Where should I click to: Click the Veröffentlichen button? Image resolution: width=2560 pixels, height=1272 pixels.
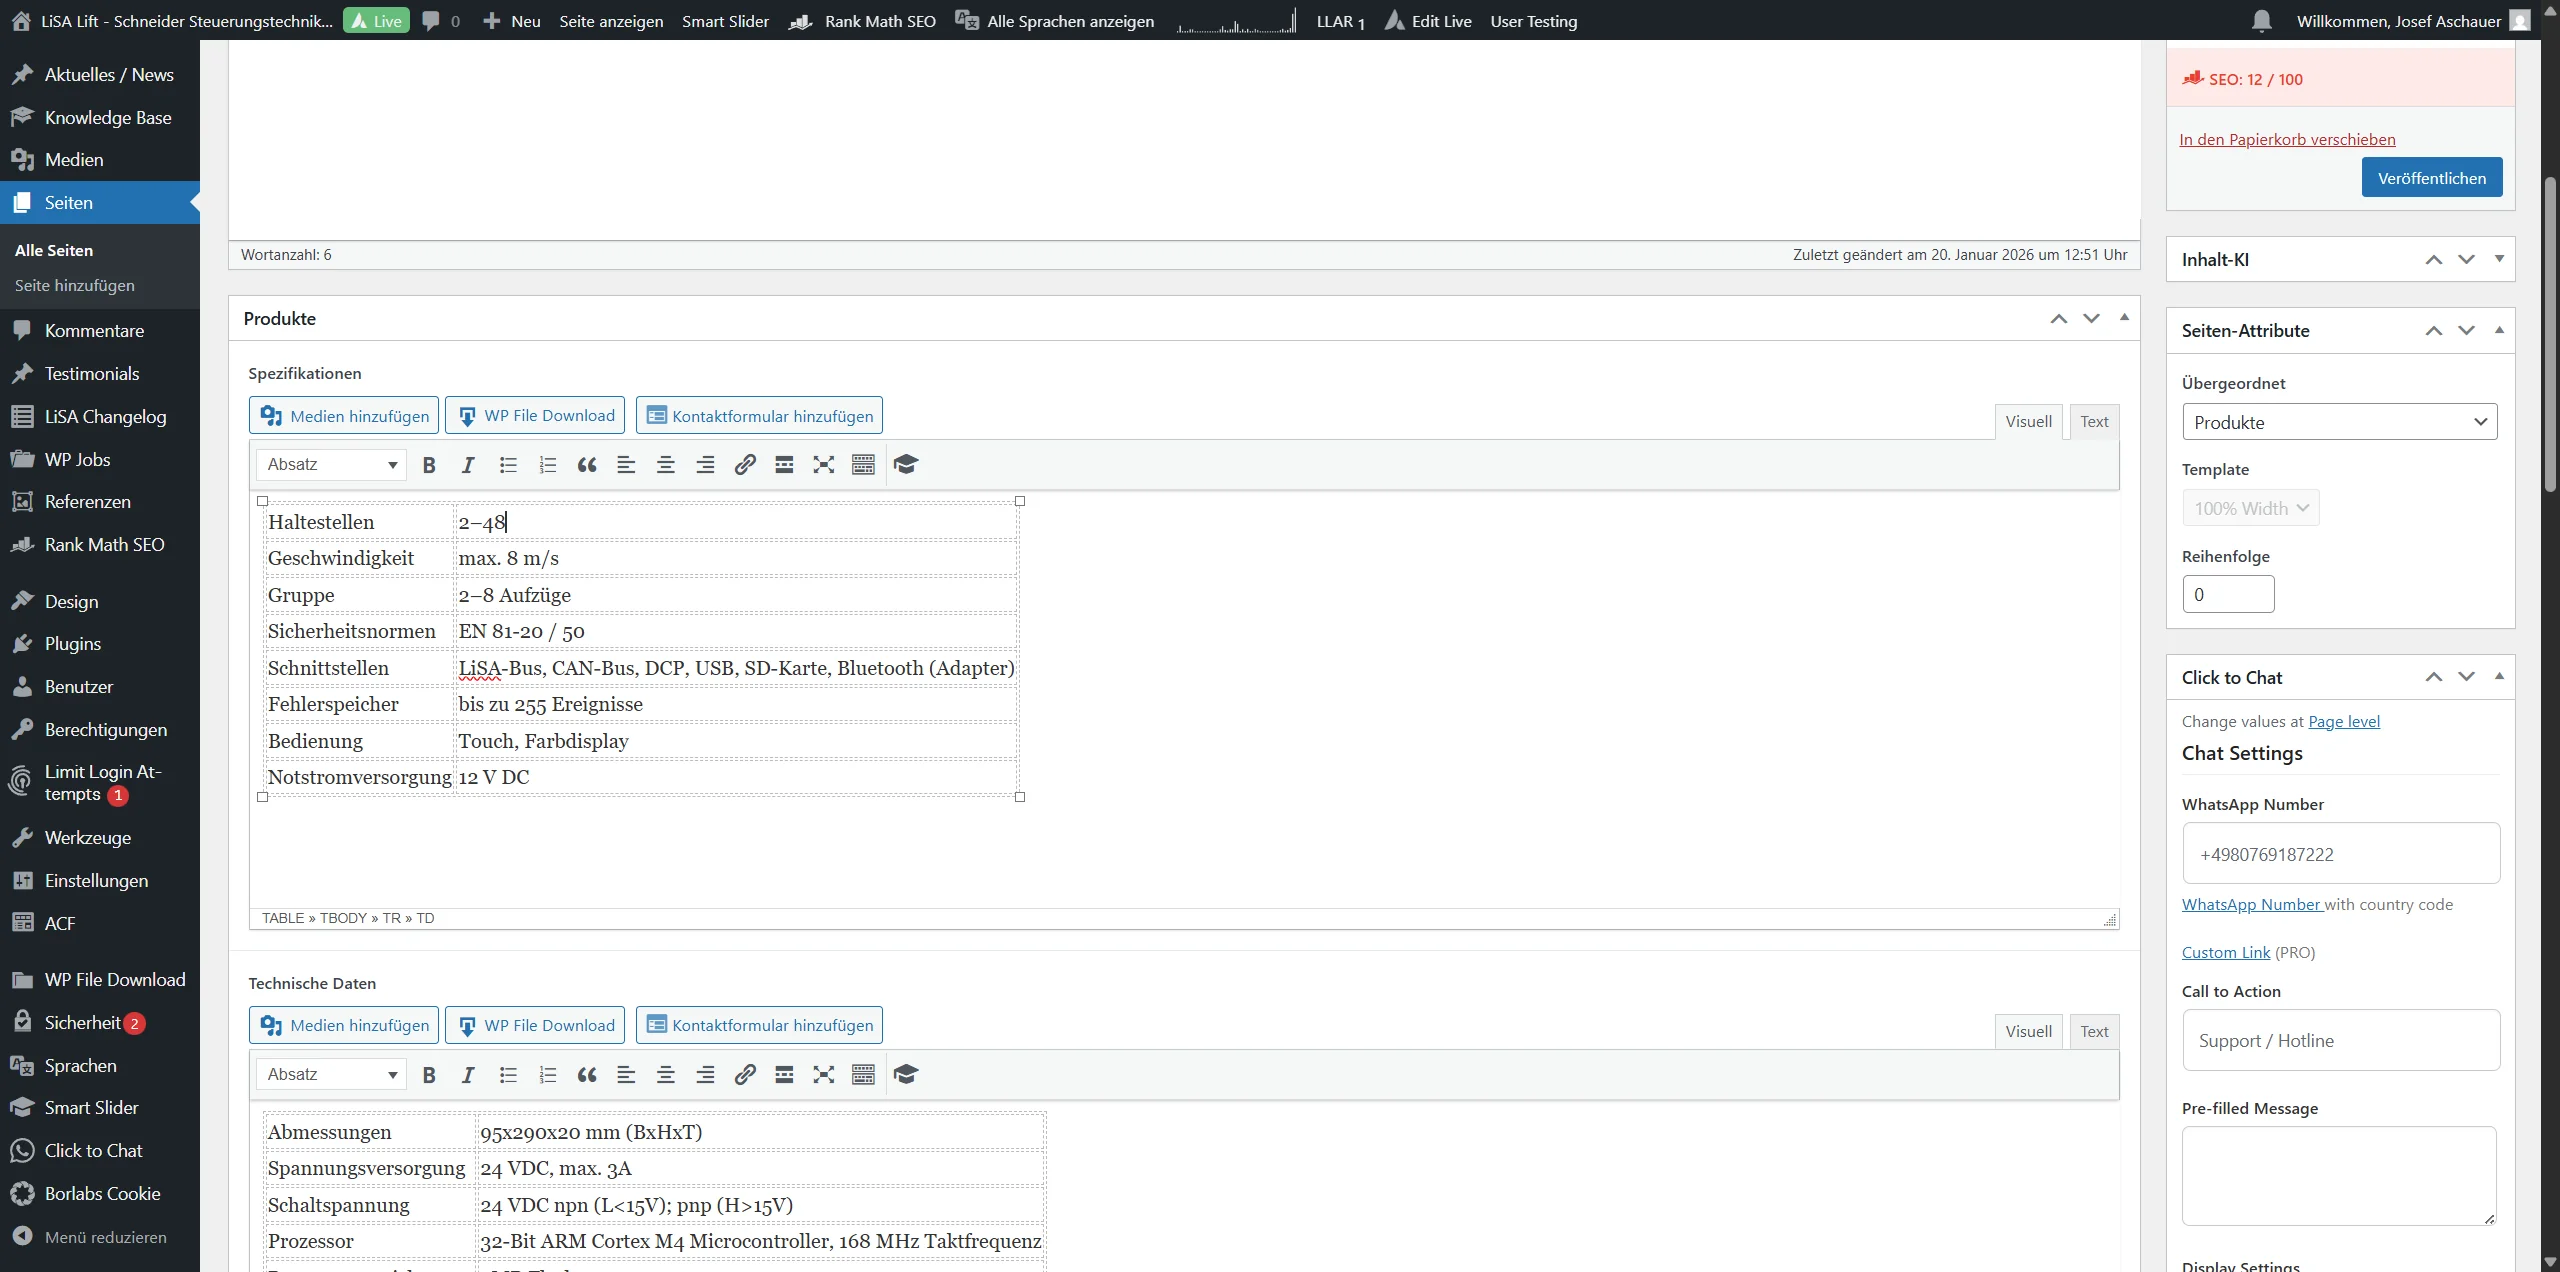point(2432,177)
